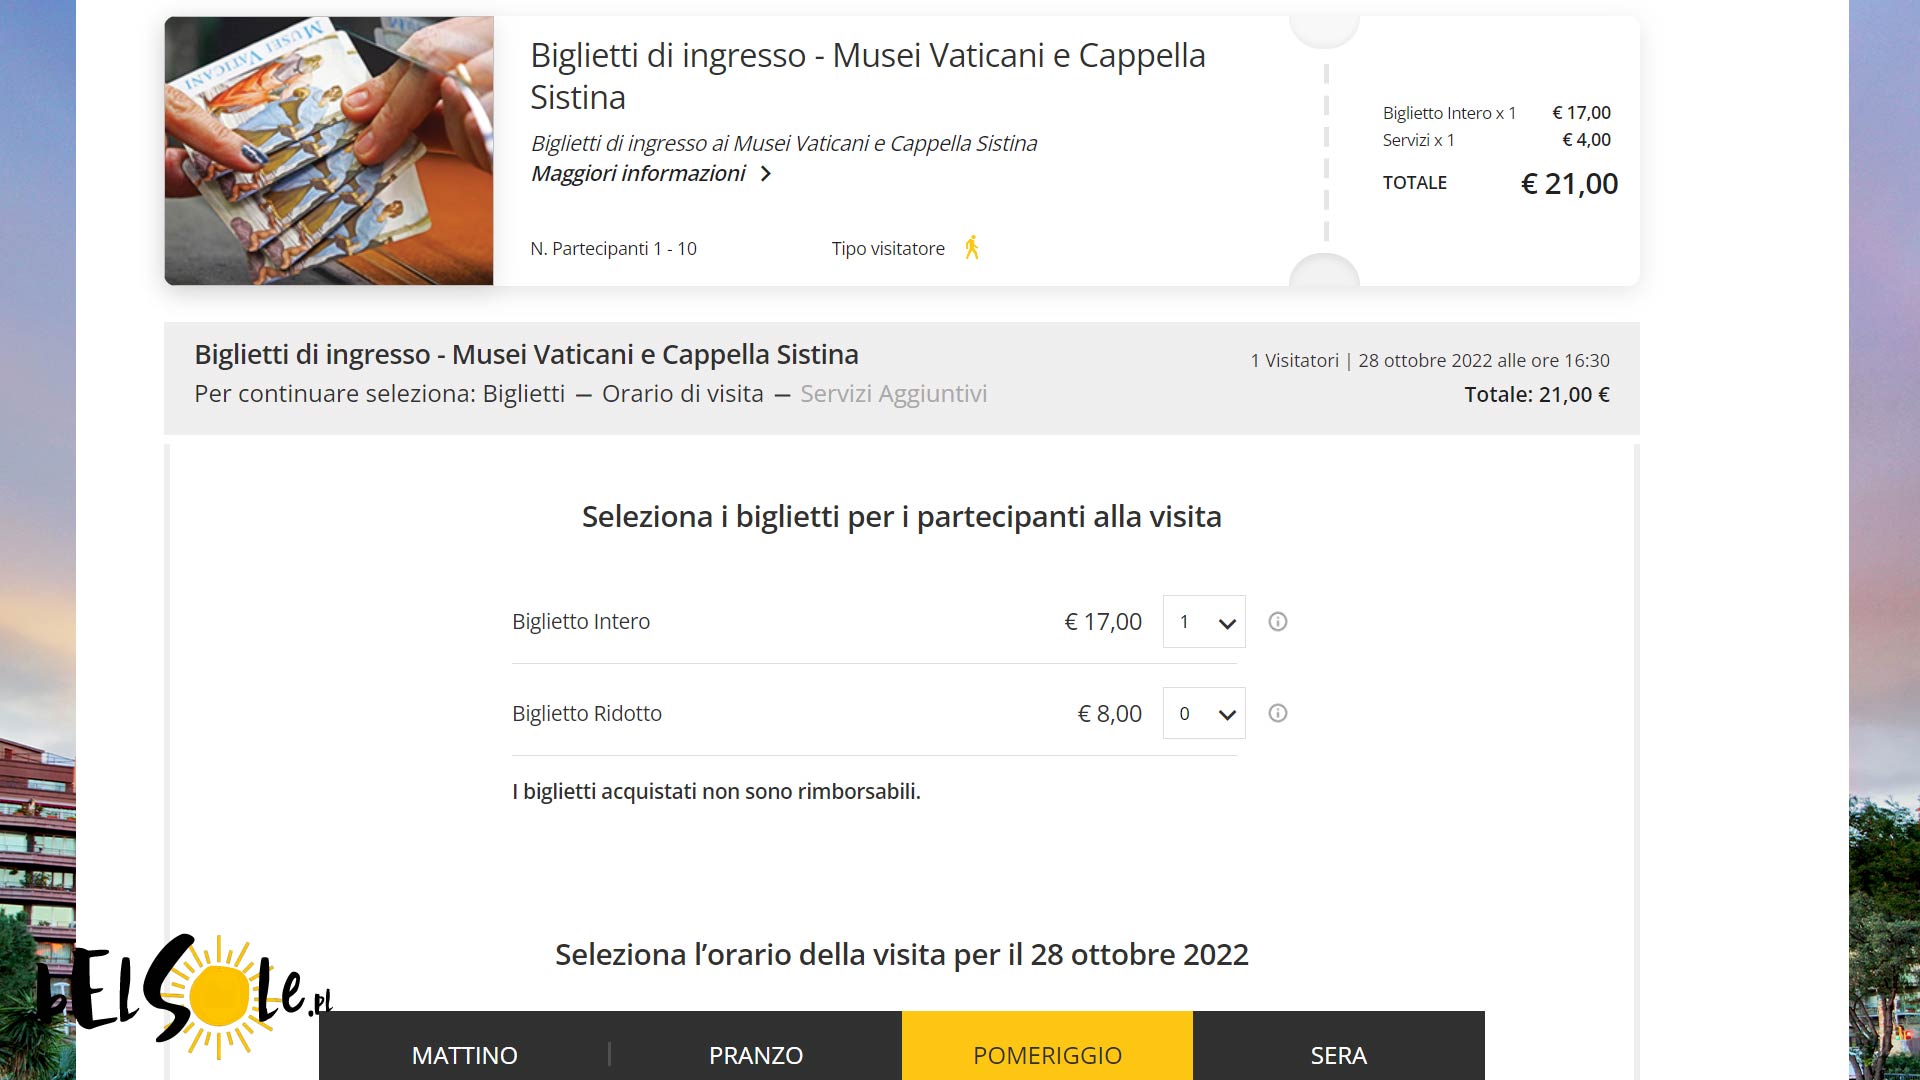Click the chevron next to Maggiori informazioni
Image resolution: width=1920 pixels, height=1080 pixels.
coord(766,174)
